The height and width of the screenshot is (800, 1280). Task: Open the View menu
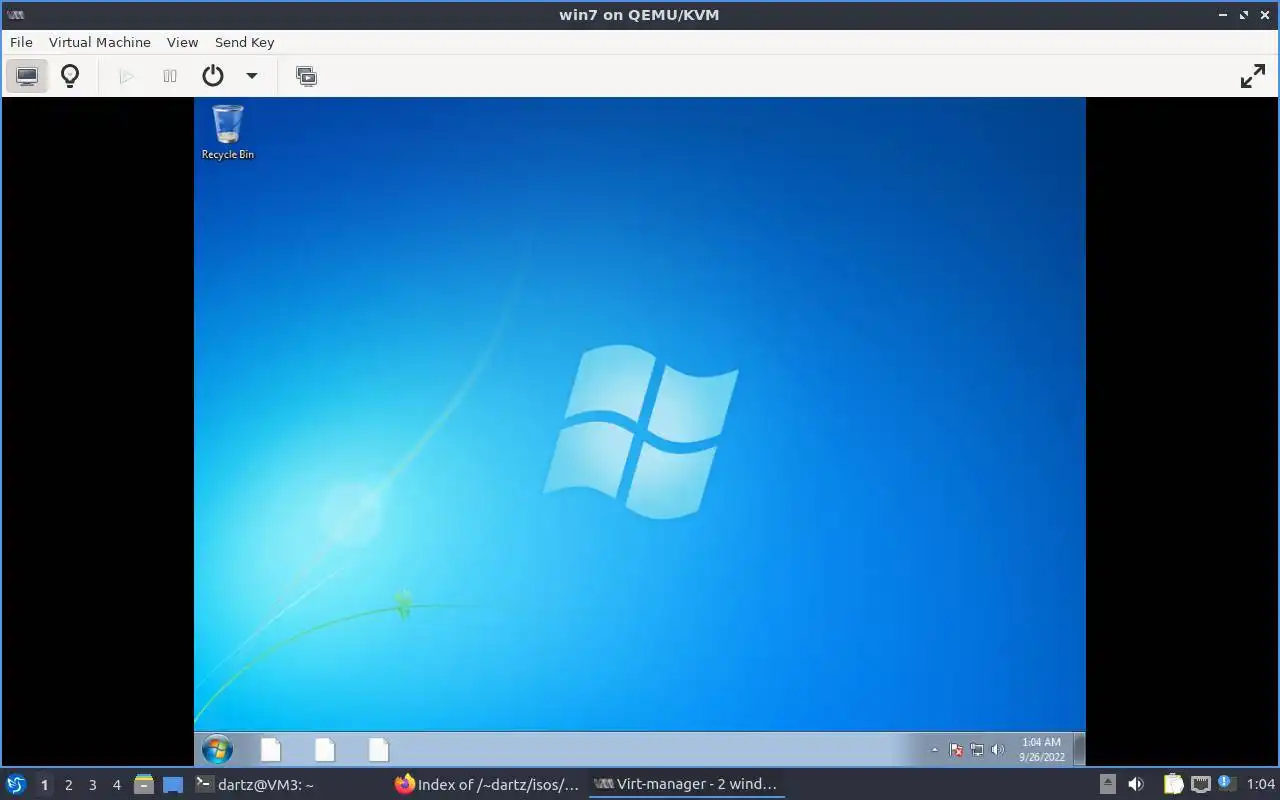pos(183,42)
